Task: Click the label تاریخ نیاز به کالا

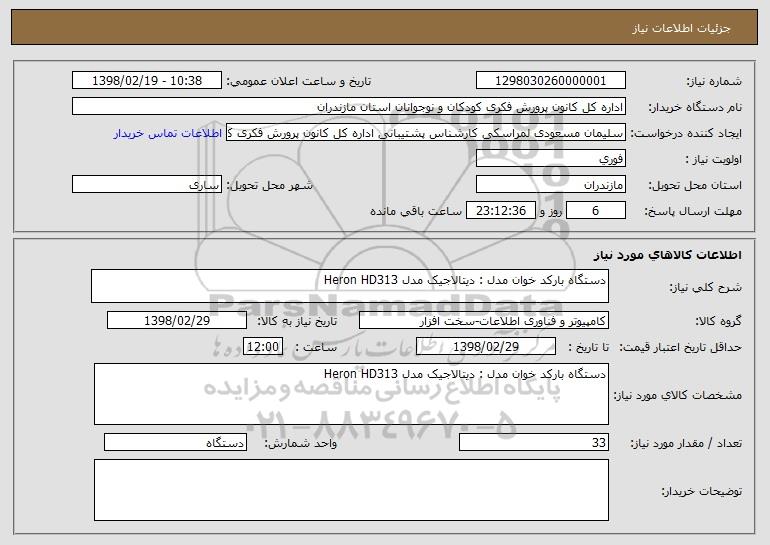Action: [x=297, y=321]
